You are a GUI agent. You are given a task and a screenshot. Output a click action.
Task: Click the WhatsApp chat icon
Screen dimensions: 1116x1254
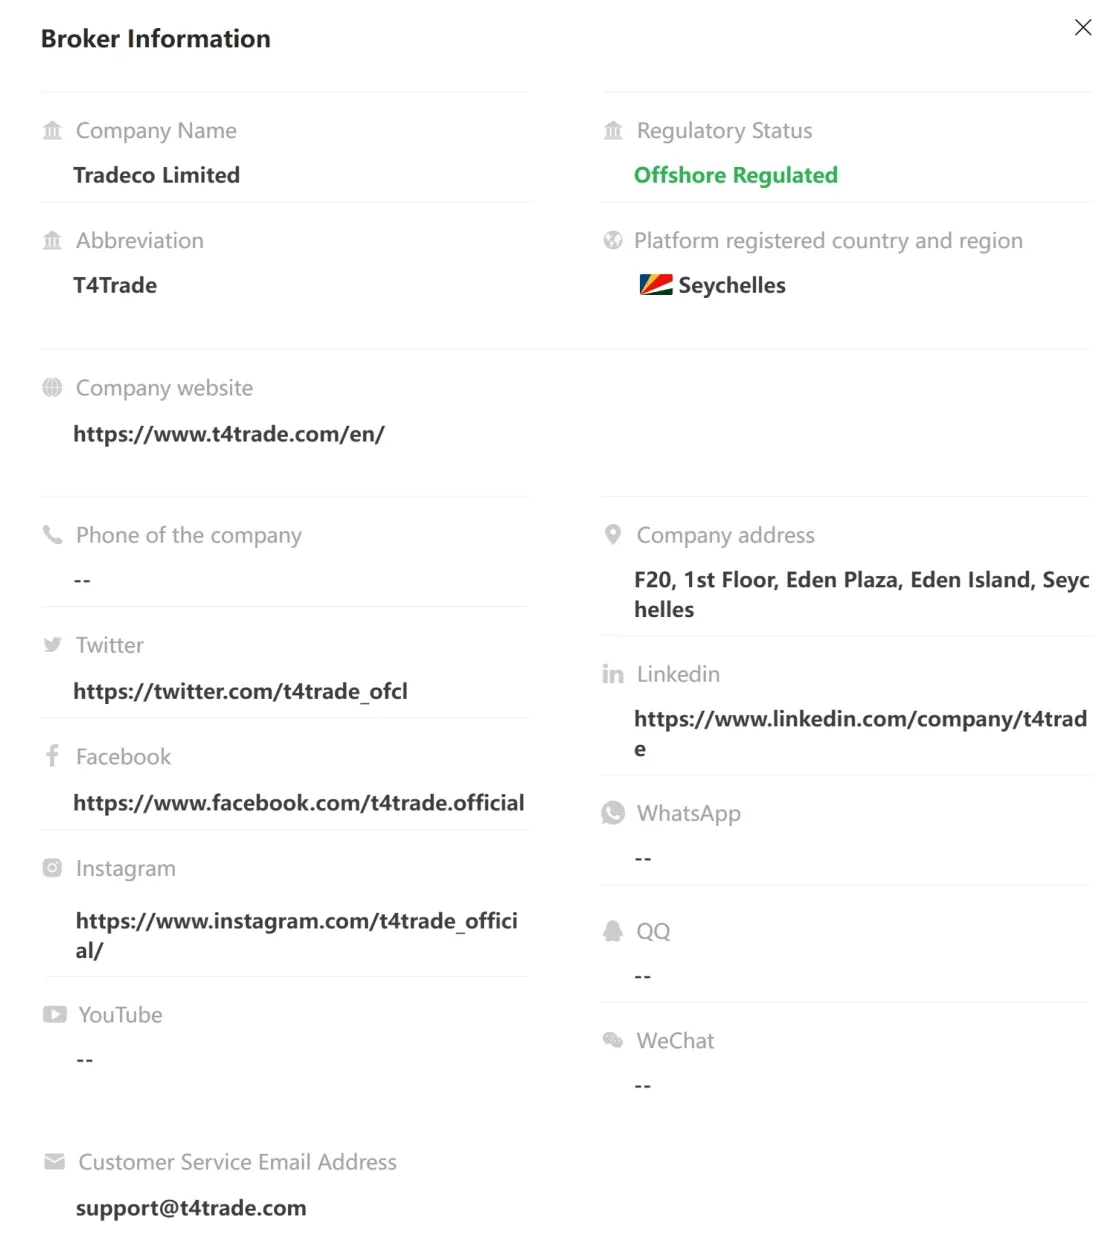[613, 813]
